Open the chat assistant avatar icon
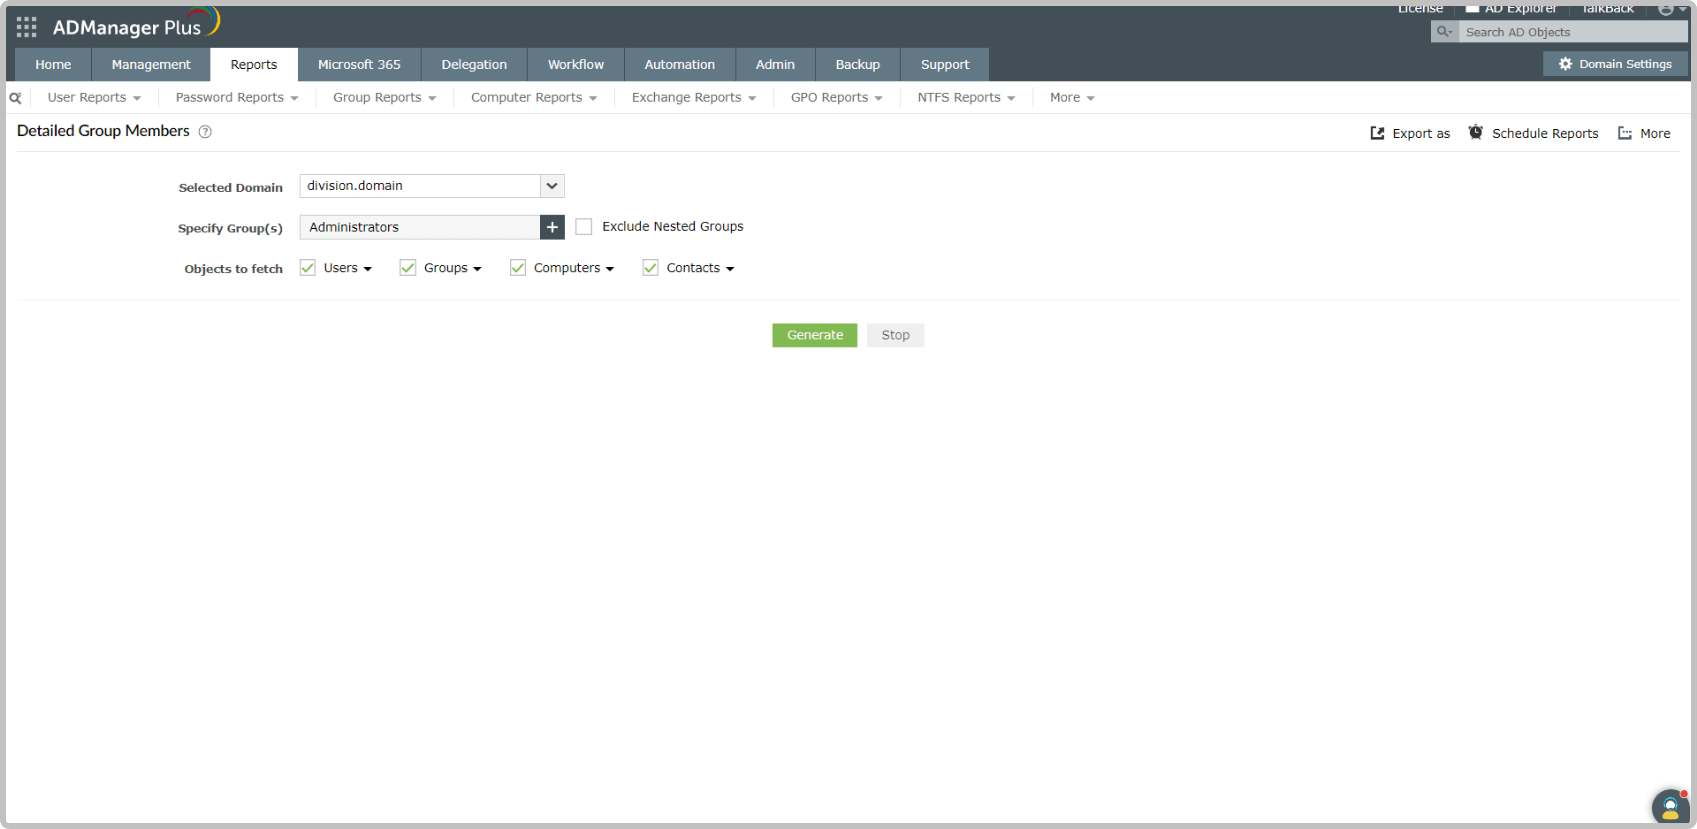The width and height of the screenshot is (1697, 829). click(x=1670, y=806)
